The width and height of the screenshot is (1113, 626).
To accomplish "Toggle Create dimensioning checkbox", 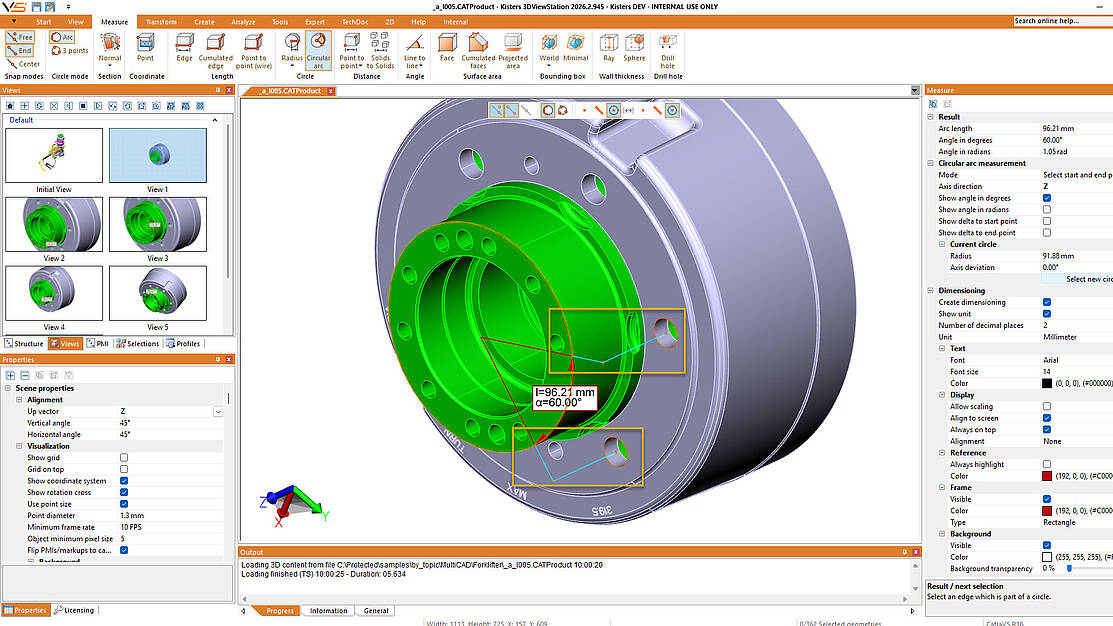I will click(x=1047, y=302).
